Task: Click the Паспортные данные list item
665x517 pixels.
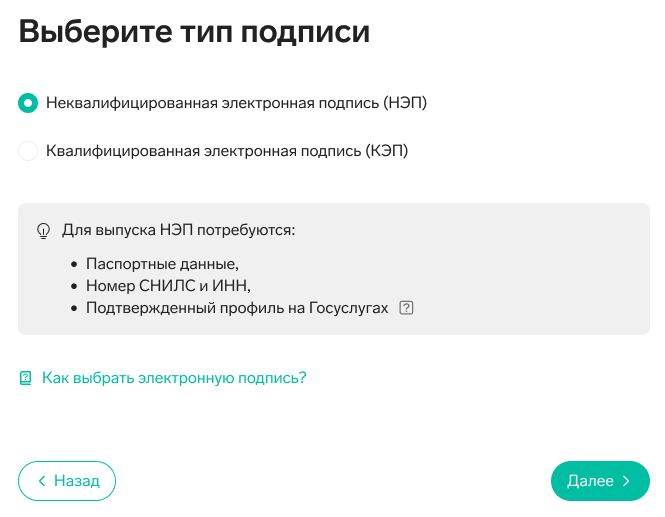Action: click(162, 264)
